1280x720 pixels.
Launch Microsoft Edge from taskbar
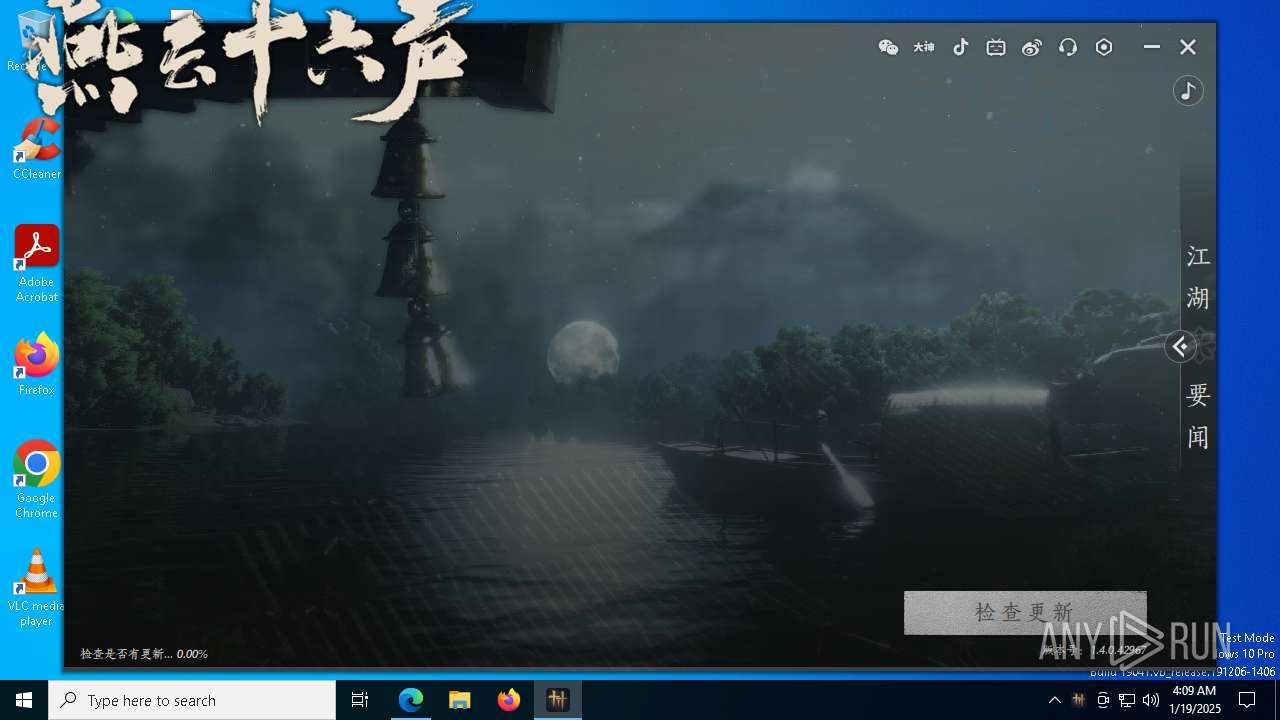click(411, 700)
